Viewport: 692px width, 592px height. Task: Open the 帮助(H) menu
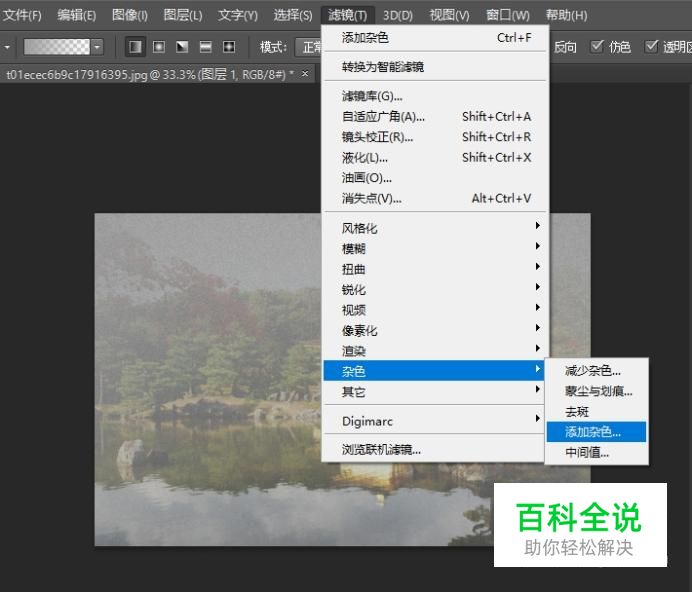point(566,15)
